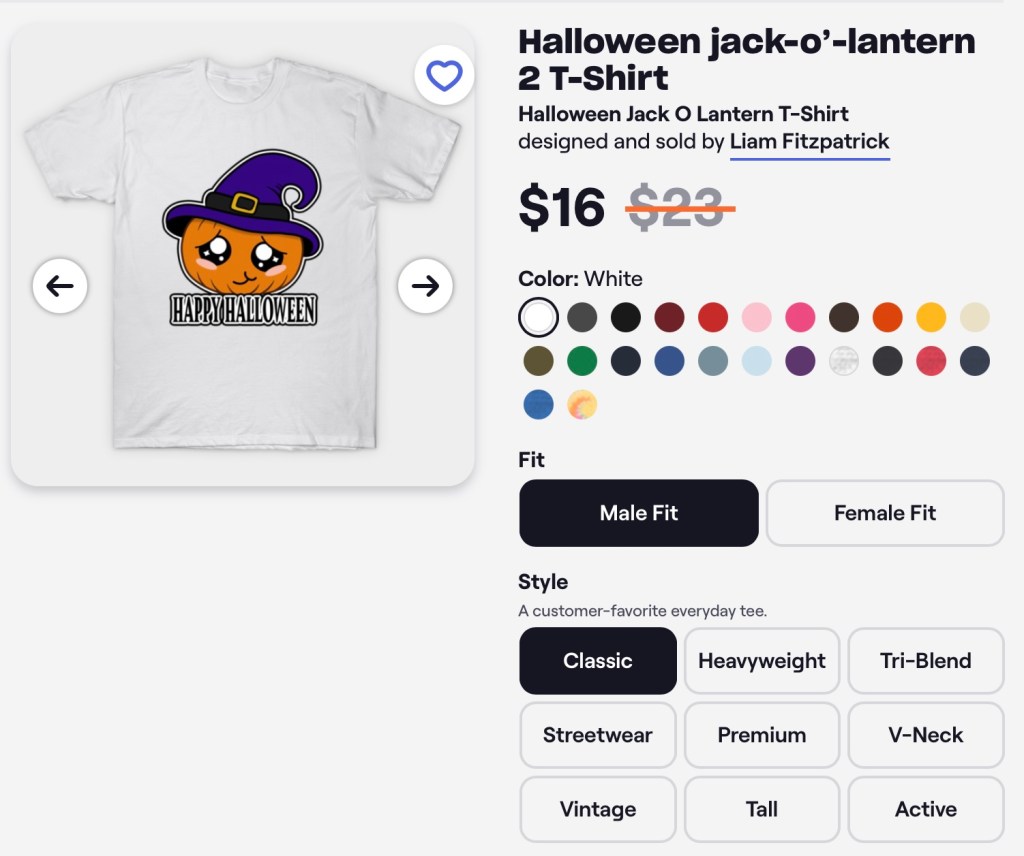Select the black color swatch

tap(626, 318)
